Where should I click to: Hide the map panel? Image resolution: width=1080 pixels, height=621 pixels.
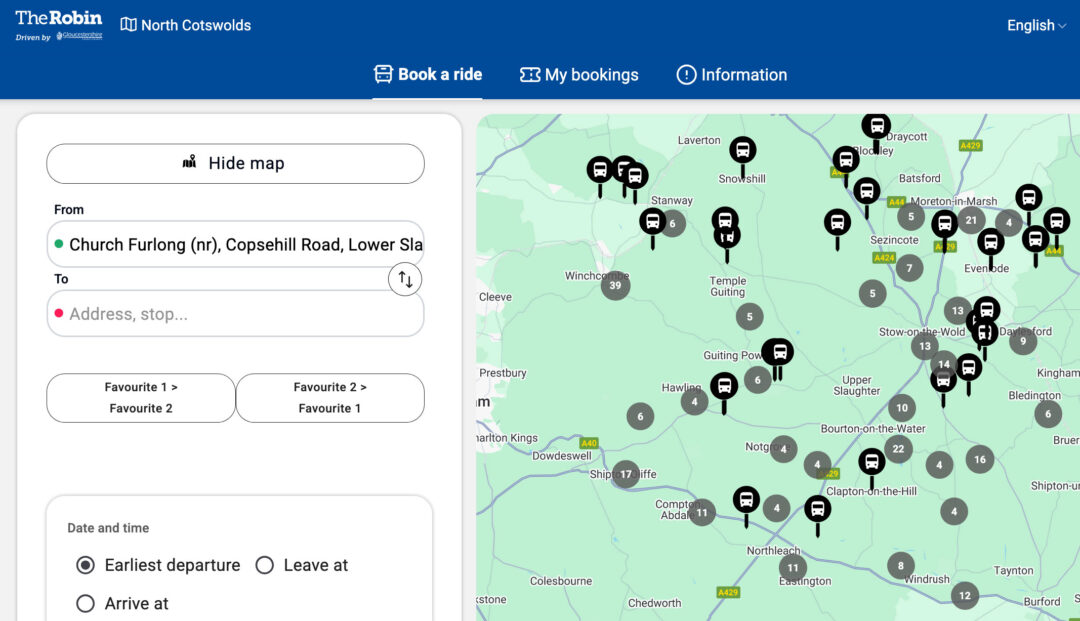(x=236, y=163)
